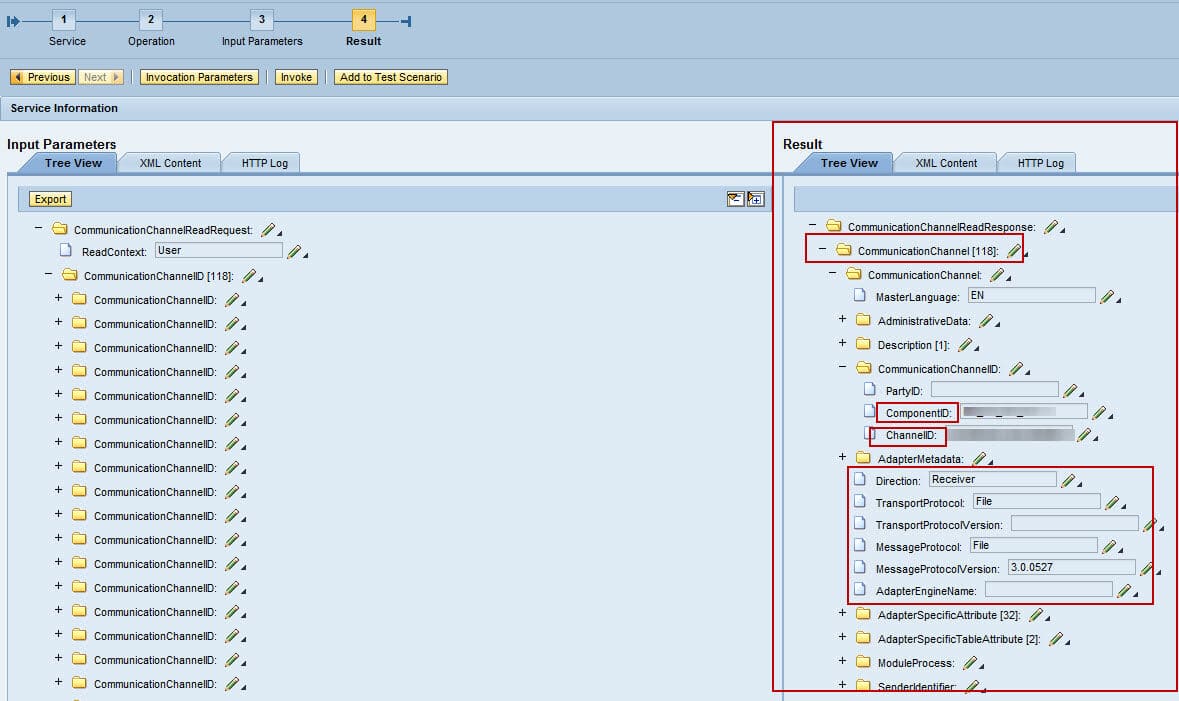Click pencil icon next to CommunicationChannelReadRequest

coord(268,230)
